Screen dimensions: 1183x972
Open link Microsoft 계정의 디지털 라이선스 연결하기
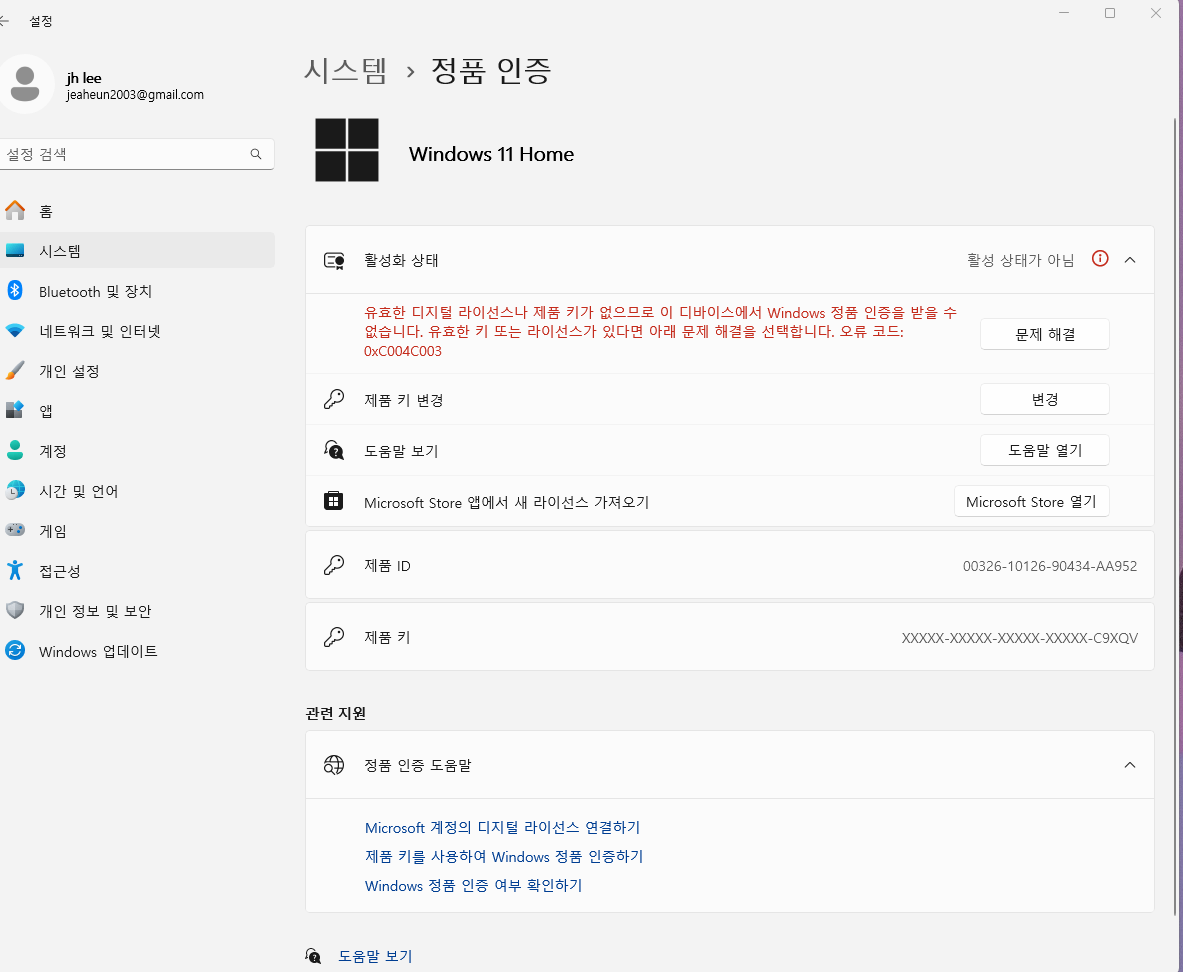coord(502,827)
